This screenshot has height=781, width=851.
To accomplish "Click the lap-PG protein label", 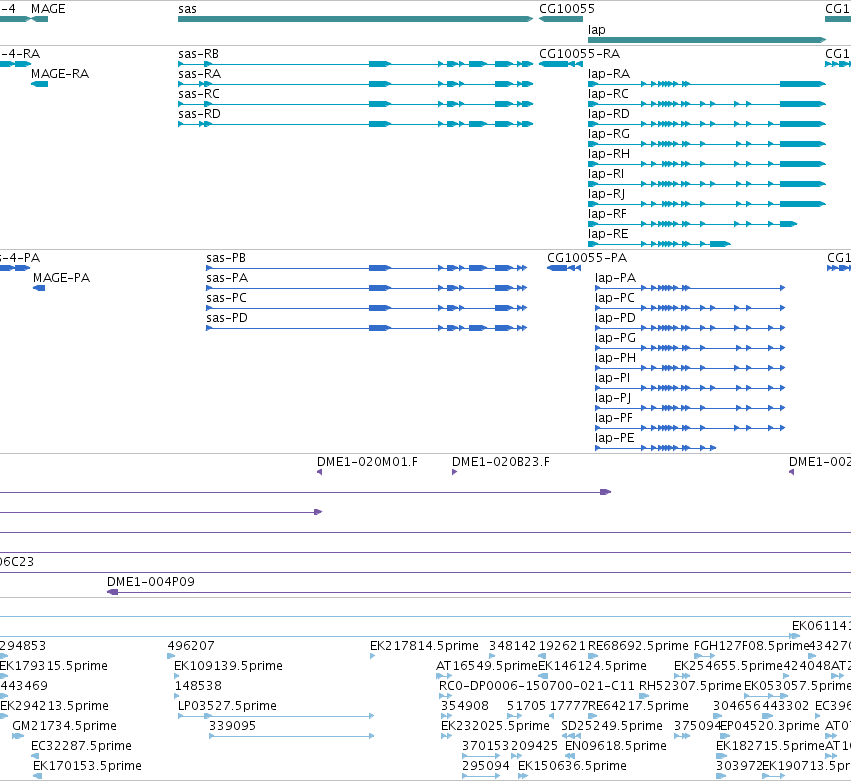I will point(615,338).
